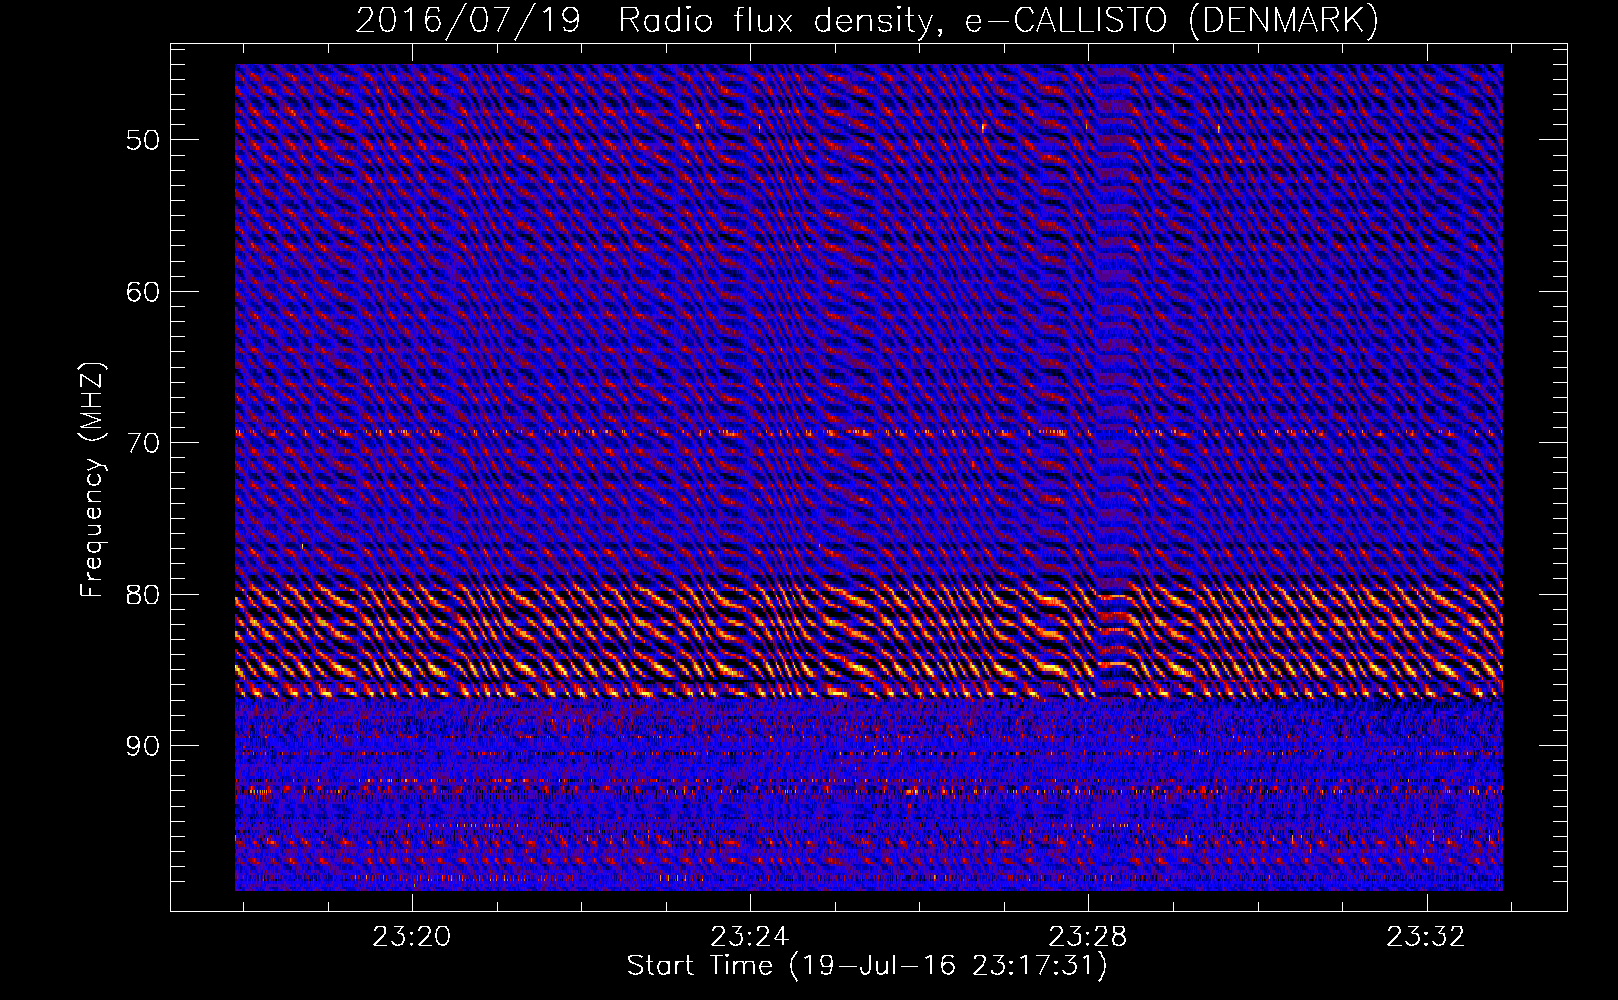Click the 60 frequency tick label
The width and height of the screenshot is (1618, 1000).
pos(142,292)
